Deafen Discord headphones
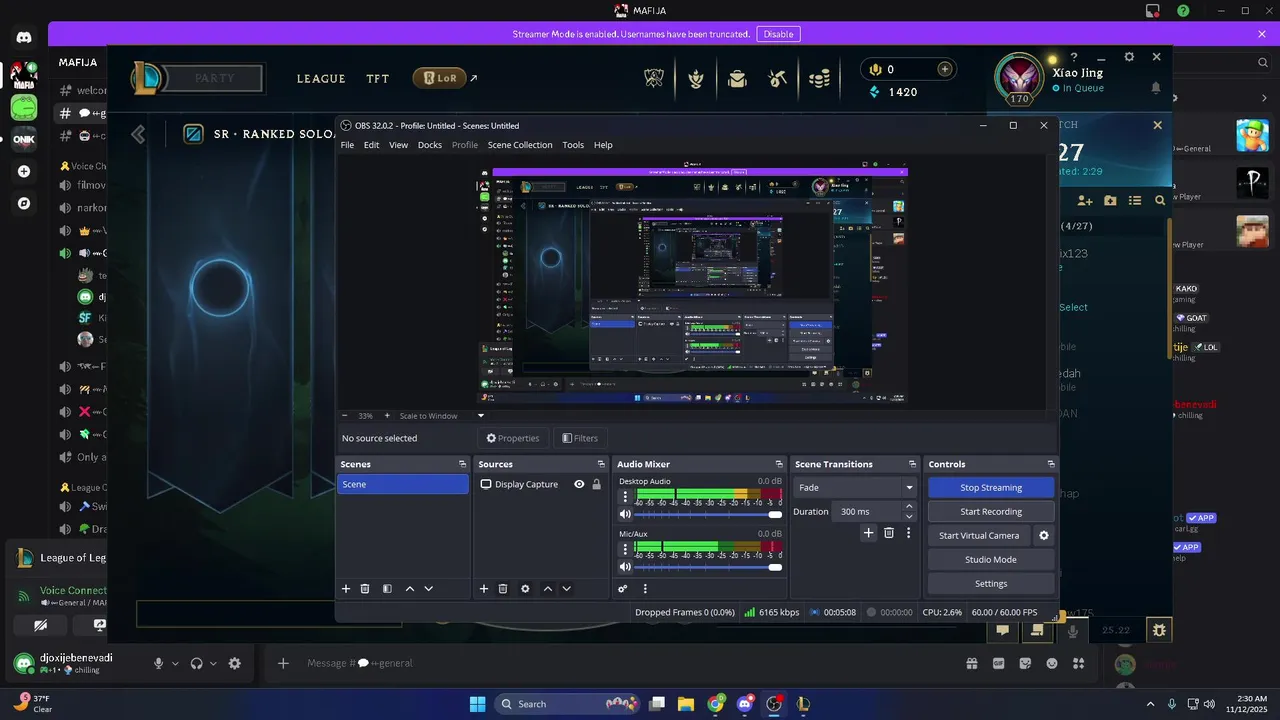 tap(197, 663)
